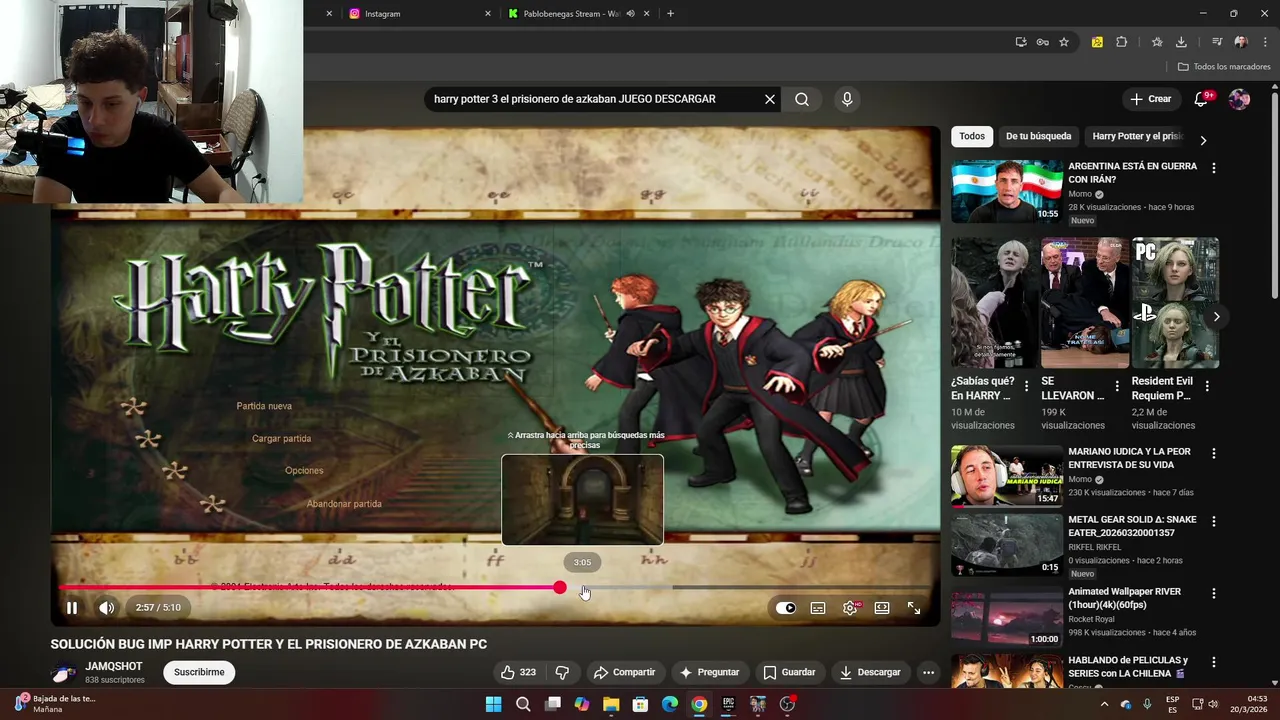Enter fullscreen mode in the player

click(914, 608)
